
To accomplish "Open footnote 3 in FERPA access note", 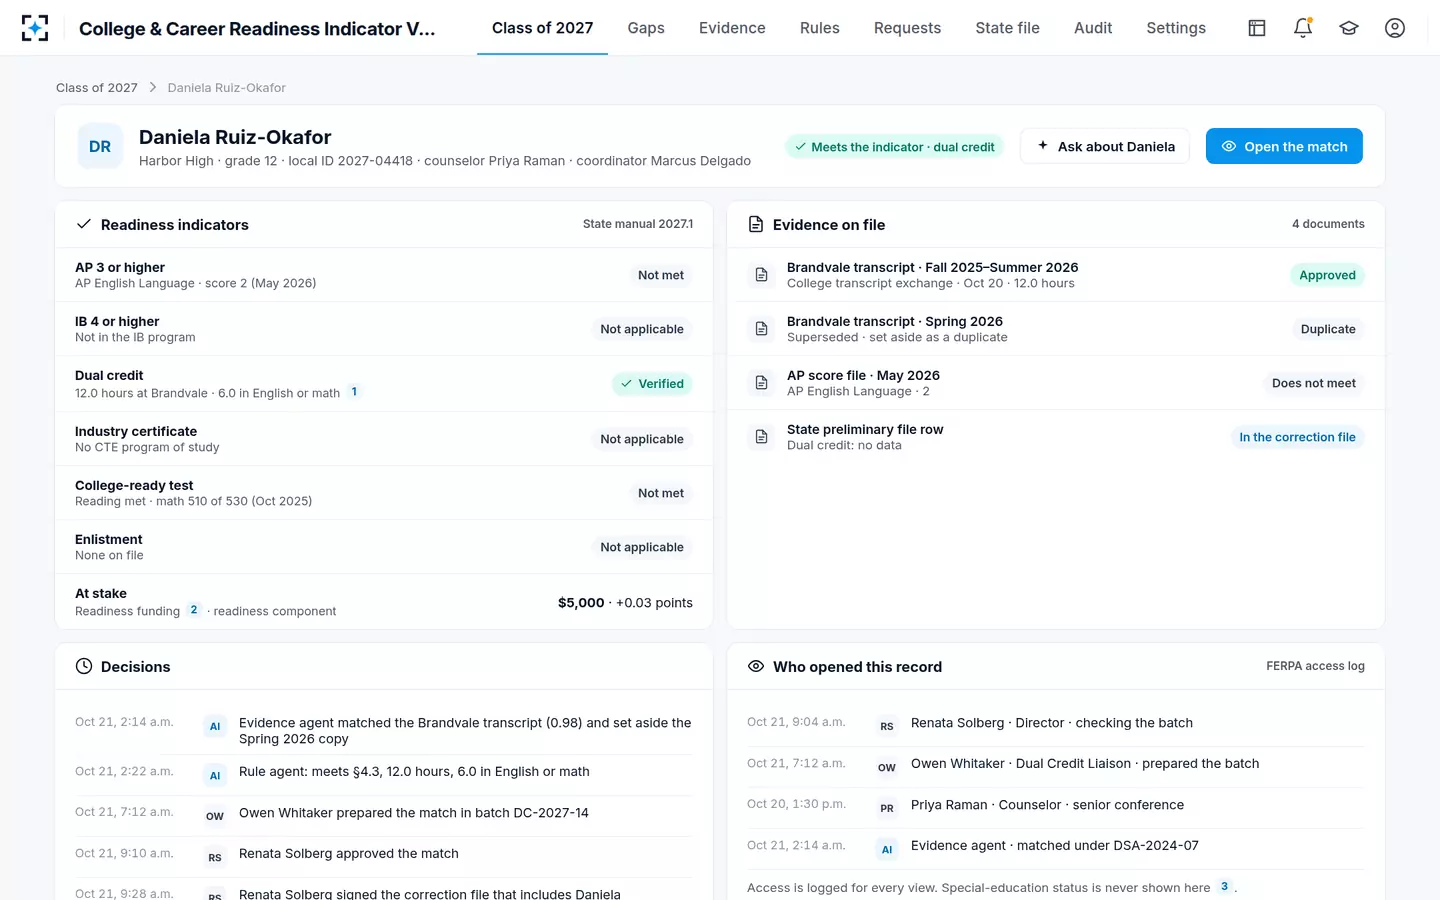I will point(1224,887).
